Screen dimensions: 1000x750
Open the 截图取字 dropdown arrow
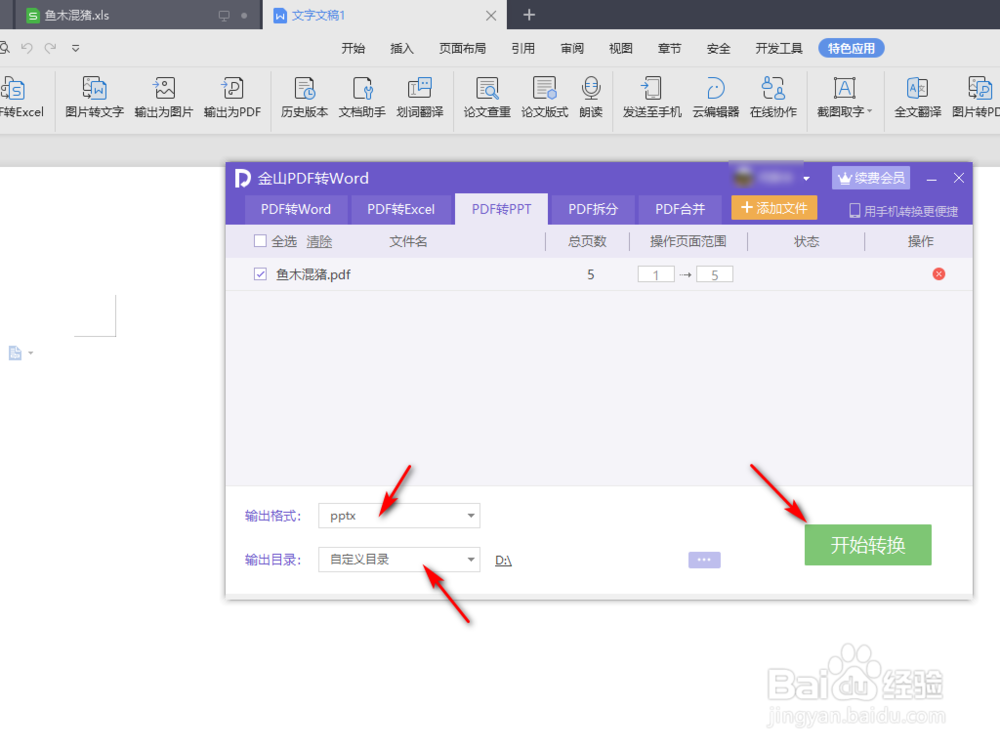click(869, 111)
